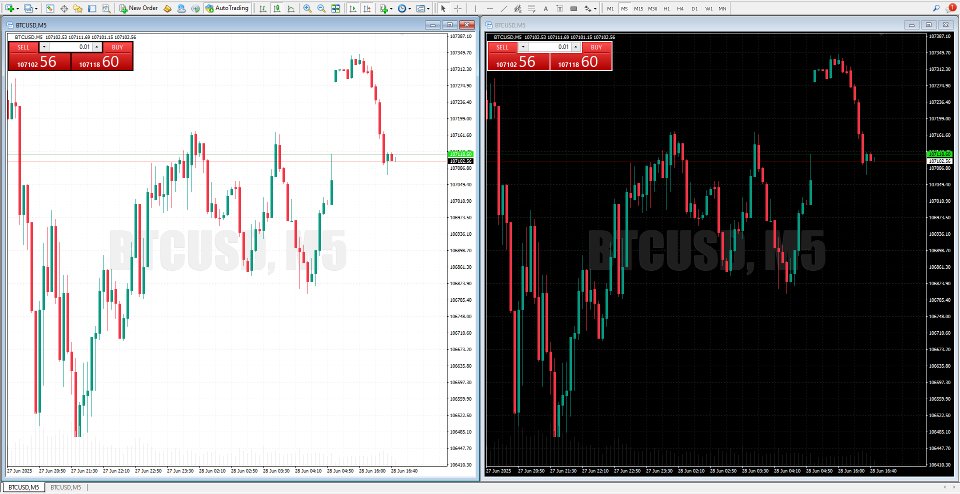Switch chart to line chart type
This screenshot has height=494, width=960.
(x=291, y=9)
